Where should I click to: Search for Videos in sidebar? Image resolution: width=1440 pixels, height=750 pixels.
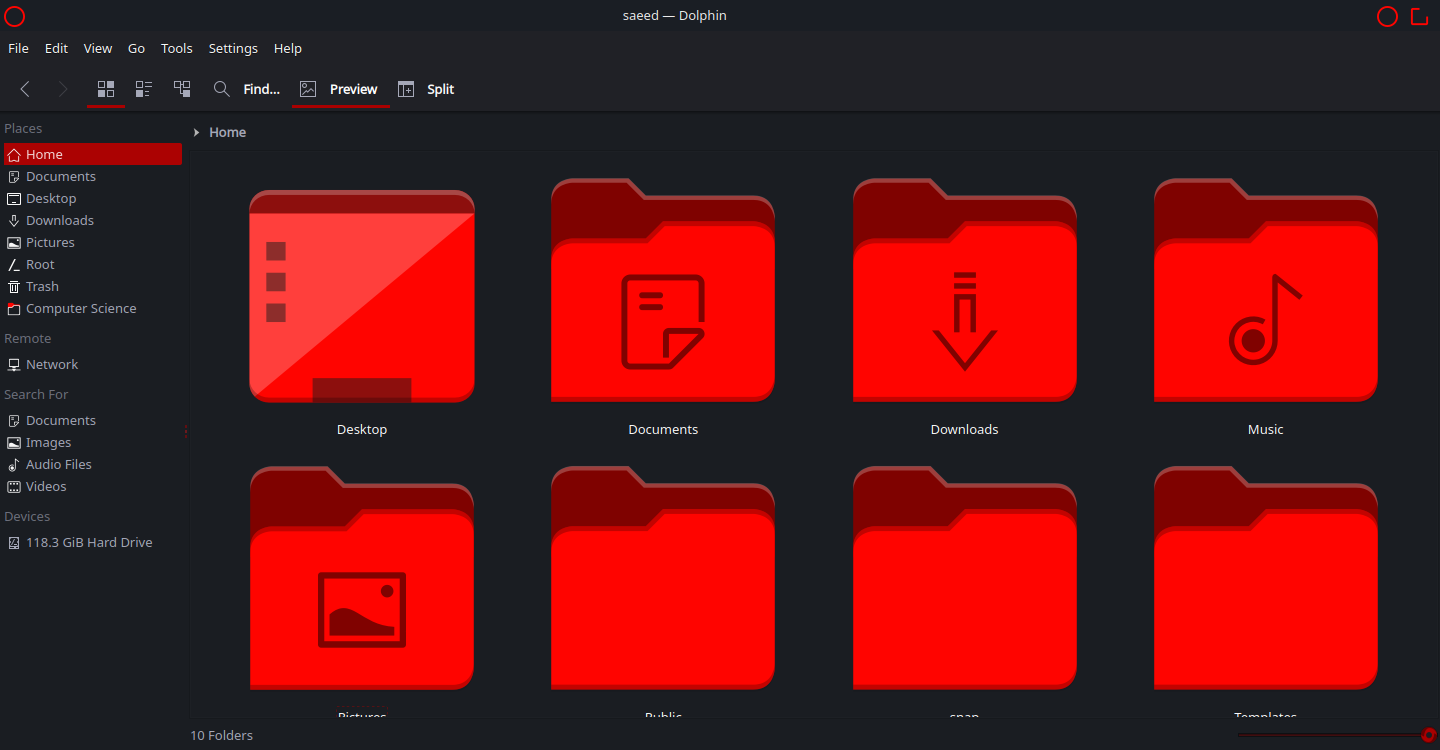[93, 486]
